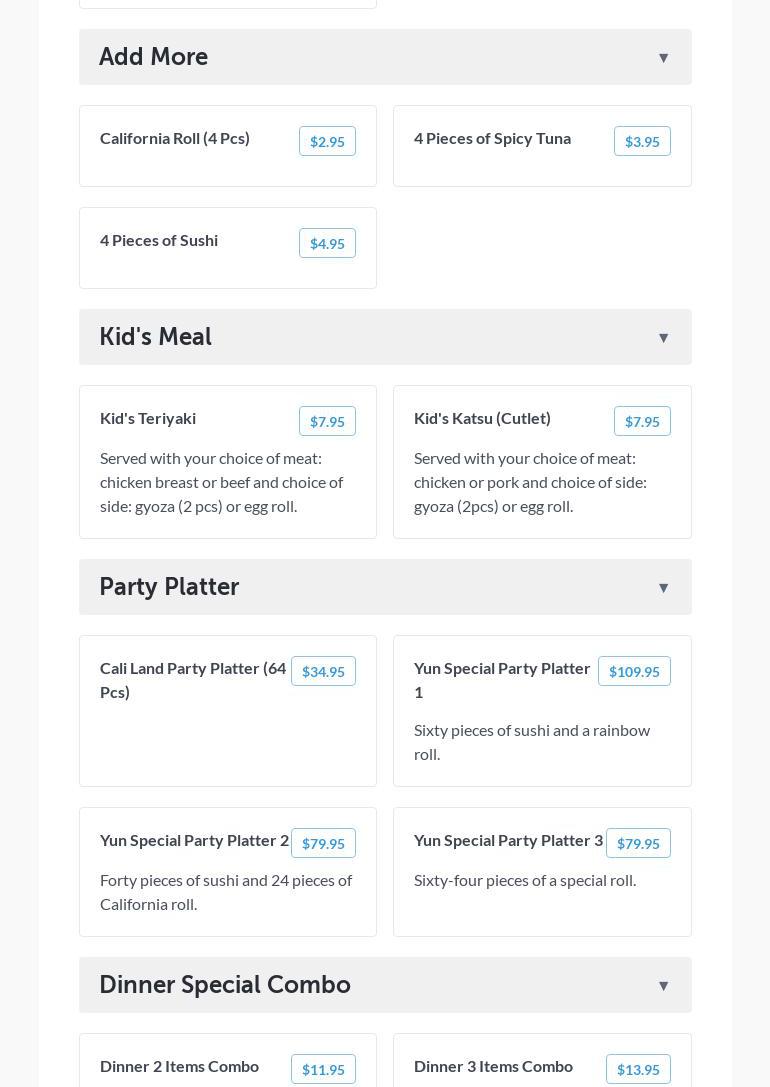Select Kid's Teriyaki $7.95 price button
The width and height of the screenshot is (770, 1087).
[327, 422]
